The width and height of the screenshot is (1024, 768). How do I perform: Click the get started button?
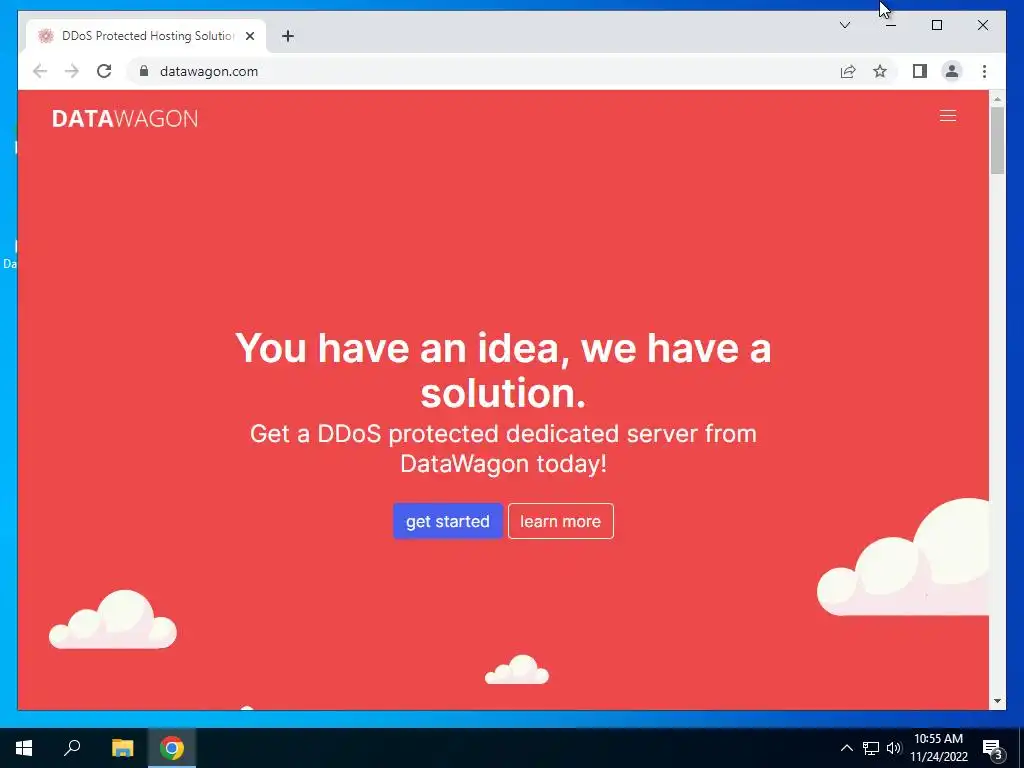pos(447,521)
